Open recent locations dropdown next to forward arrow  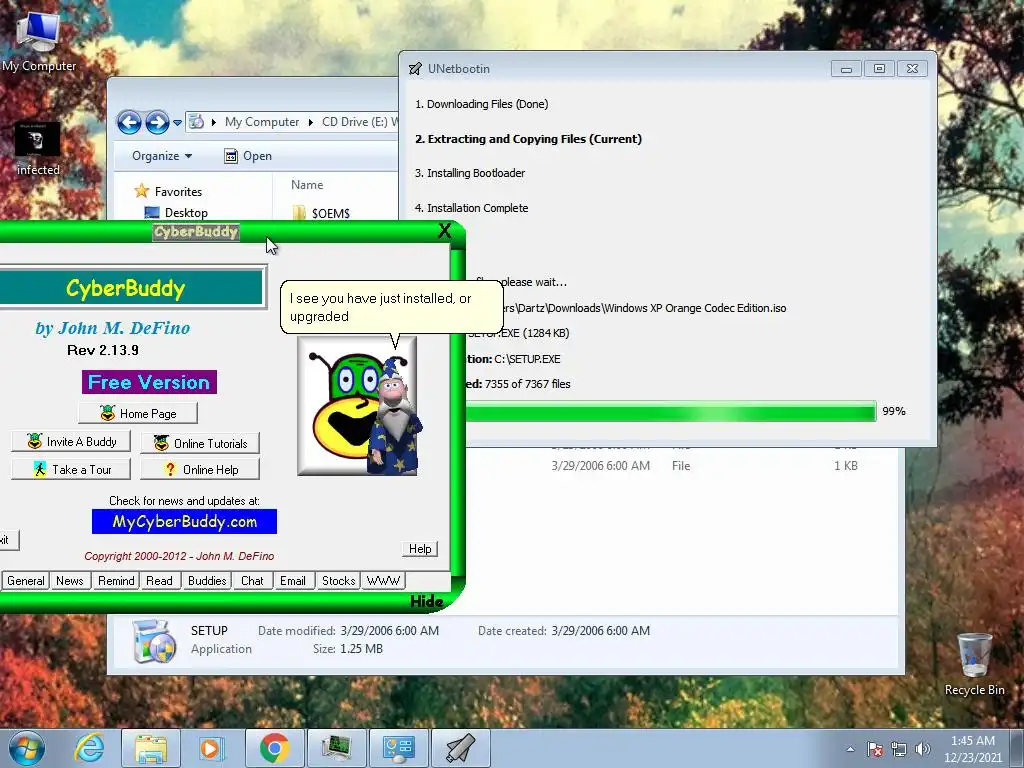[177, 122]
